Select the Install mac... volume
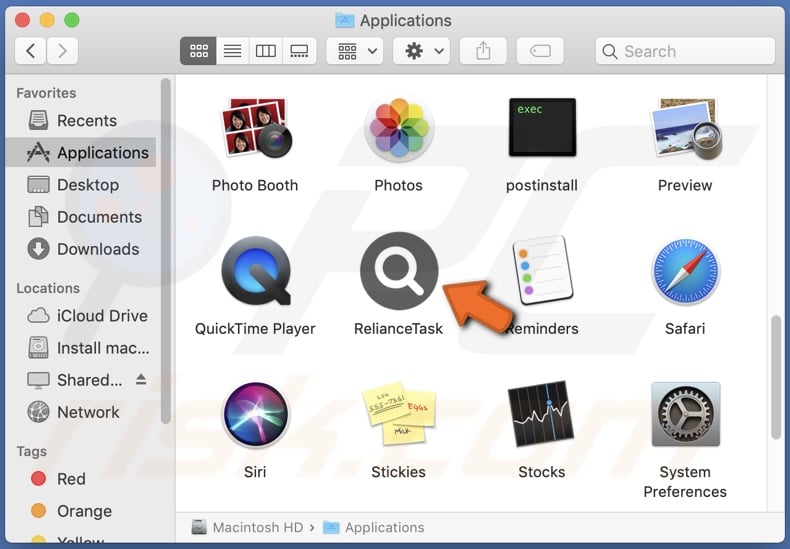Viewport: 790px width, 549px height. pyautogui.click(x=81, y=348)
